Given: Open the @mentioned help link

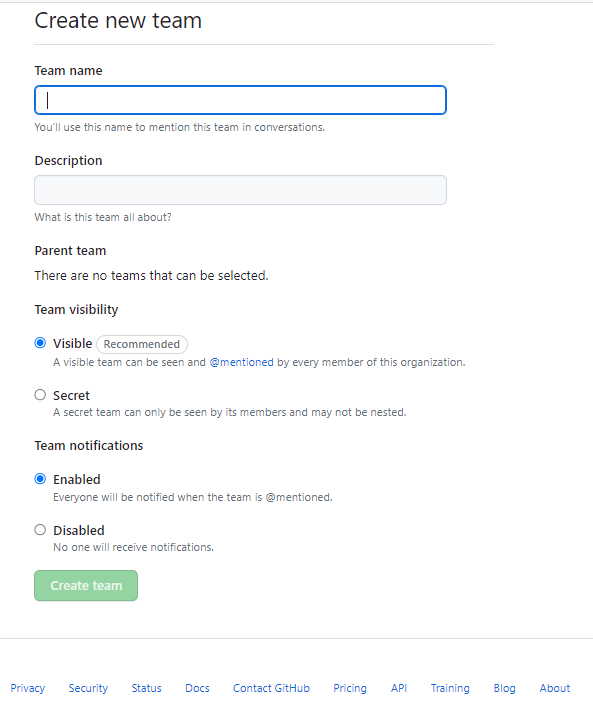Looking at the screenshot, I should pos(242,362).
